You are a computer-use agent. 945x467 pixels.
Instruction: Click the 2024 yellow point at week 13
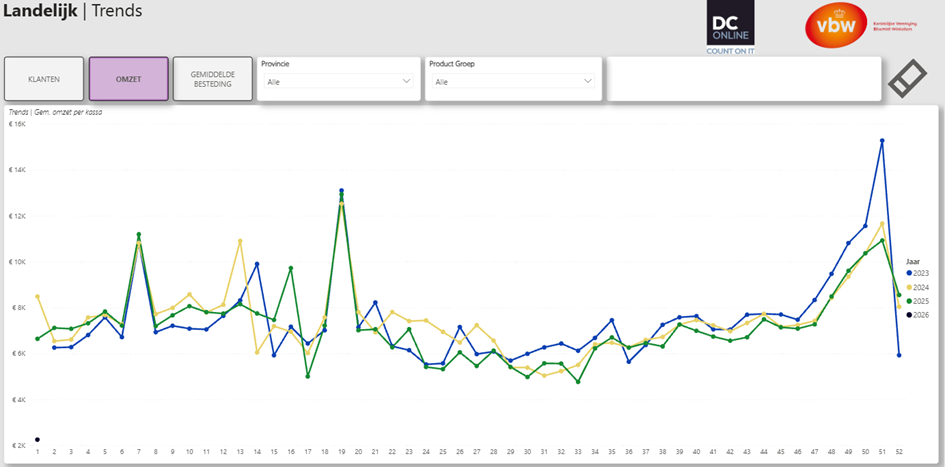pos(240,241)
